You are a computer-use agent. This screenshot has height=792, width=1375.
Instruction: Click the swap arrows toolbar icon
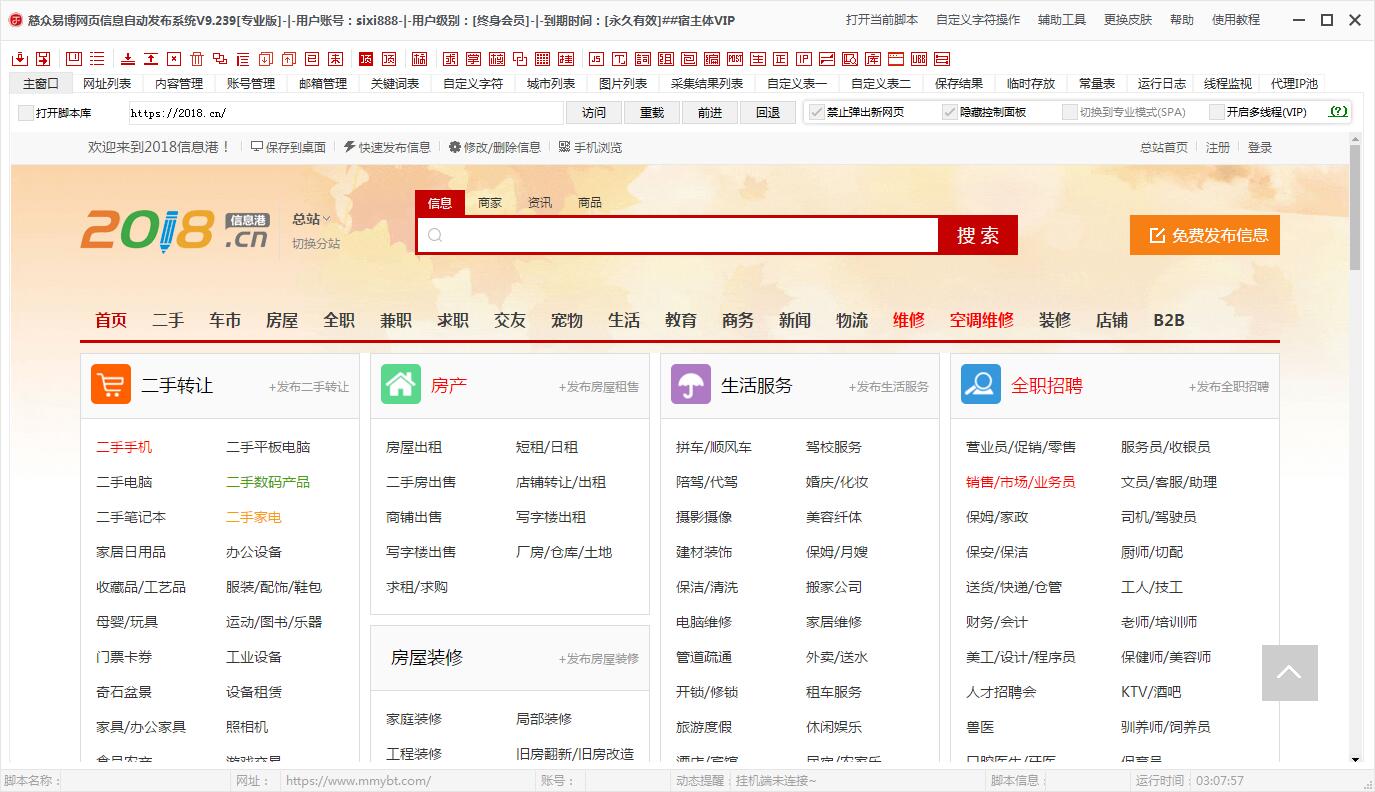pyautogui.click(x=827, y=59)
